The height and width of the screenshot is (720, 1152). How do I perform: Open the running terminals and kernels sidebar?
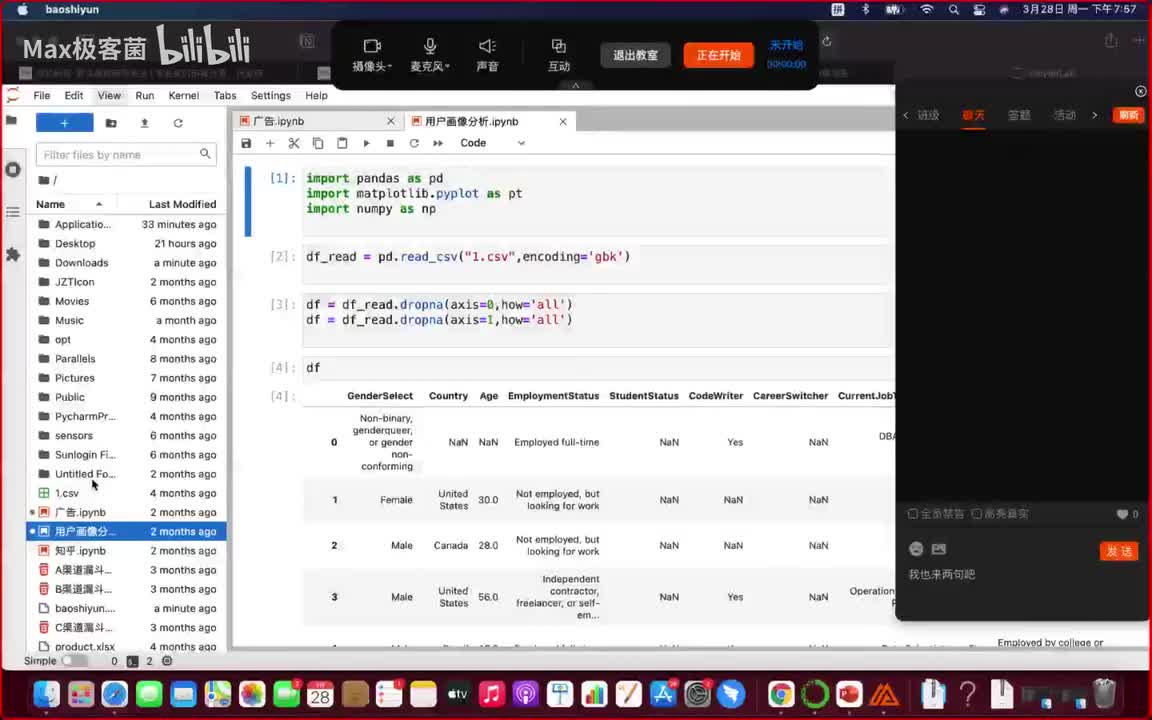(x=12, y=170)
